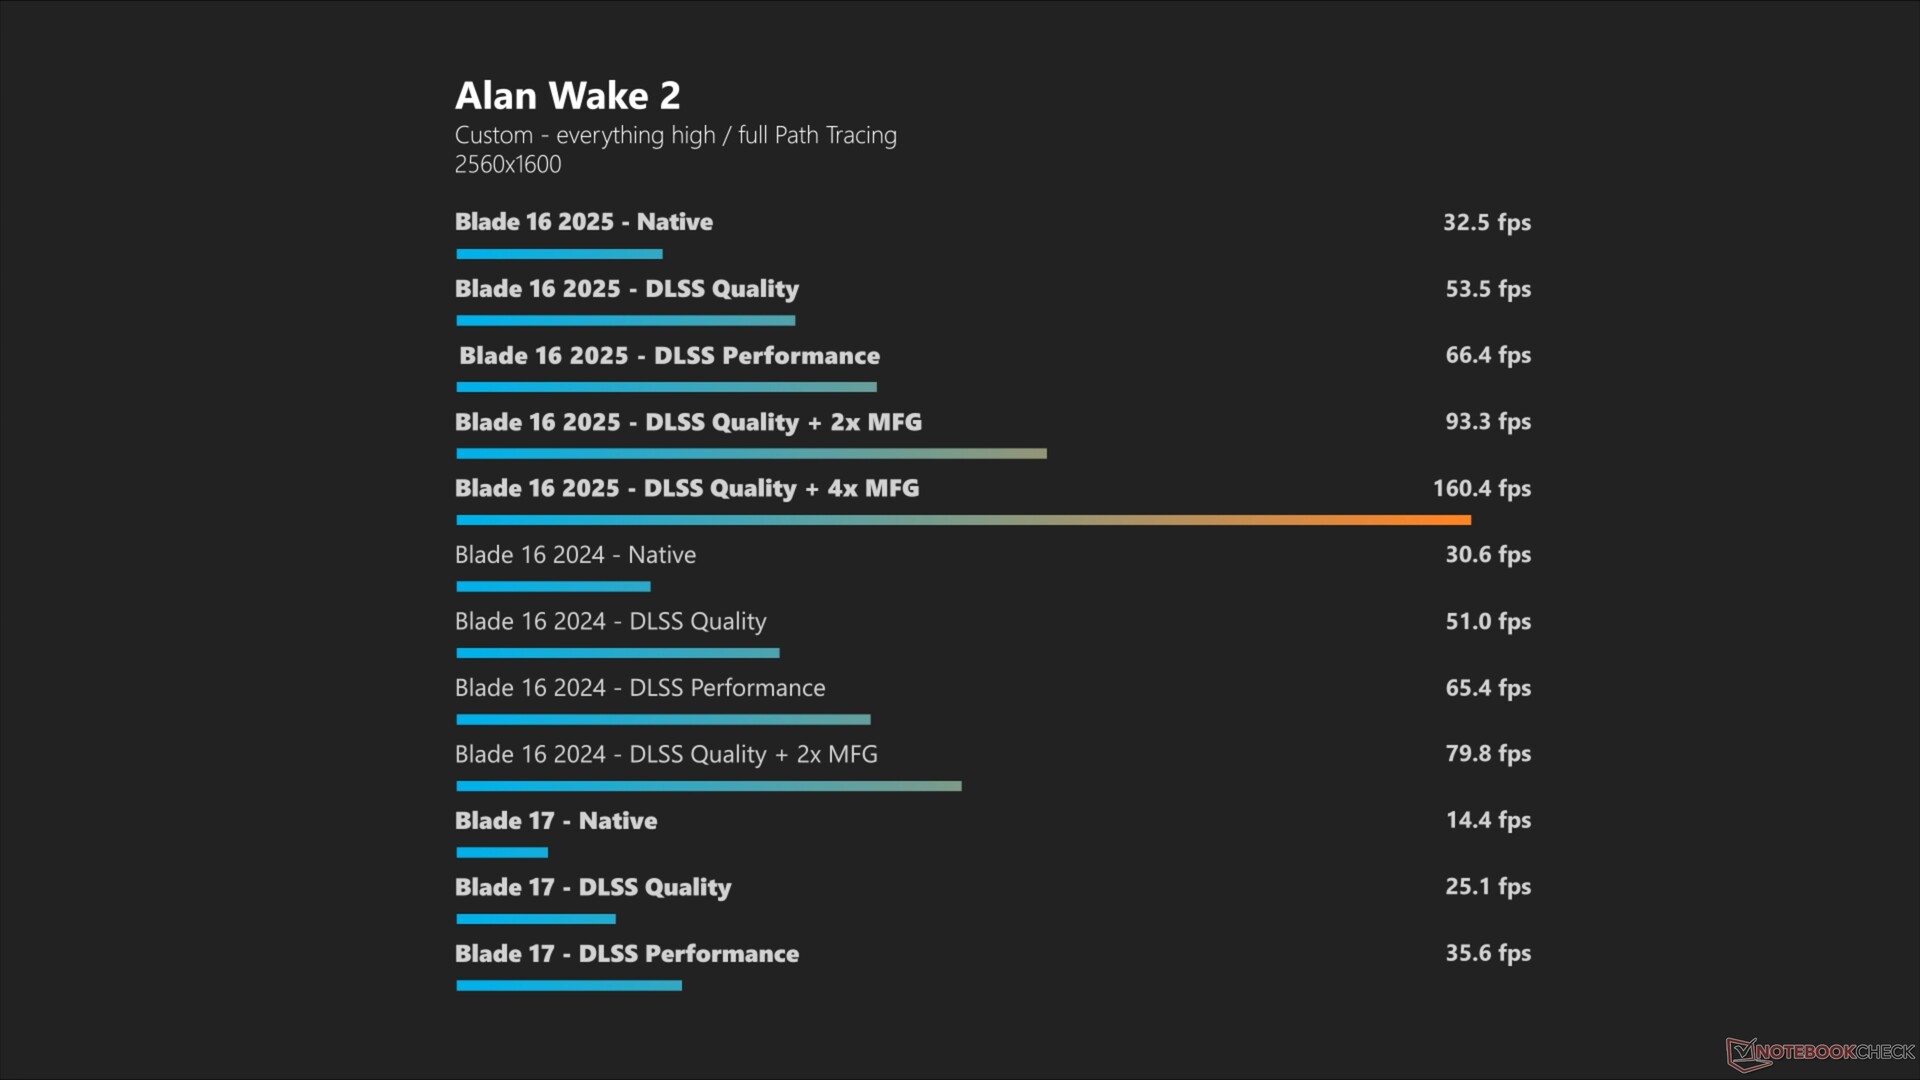Select the Blade 16 2024 - Native label
The image size is (1920, 1080).
[575, 555]
